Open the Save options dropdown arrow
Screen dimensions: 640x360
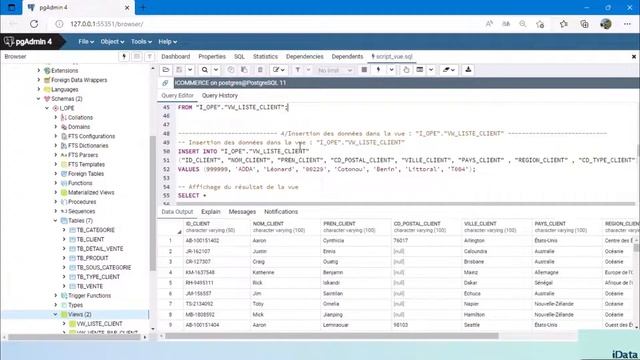click(190, 70)
